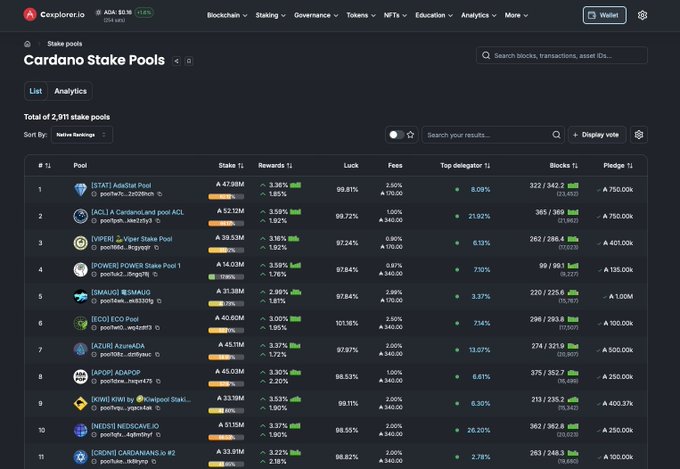This screenshot has height=469, width=680.
Task: Click the star favorites icon
Action: pos(410,135)
